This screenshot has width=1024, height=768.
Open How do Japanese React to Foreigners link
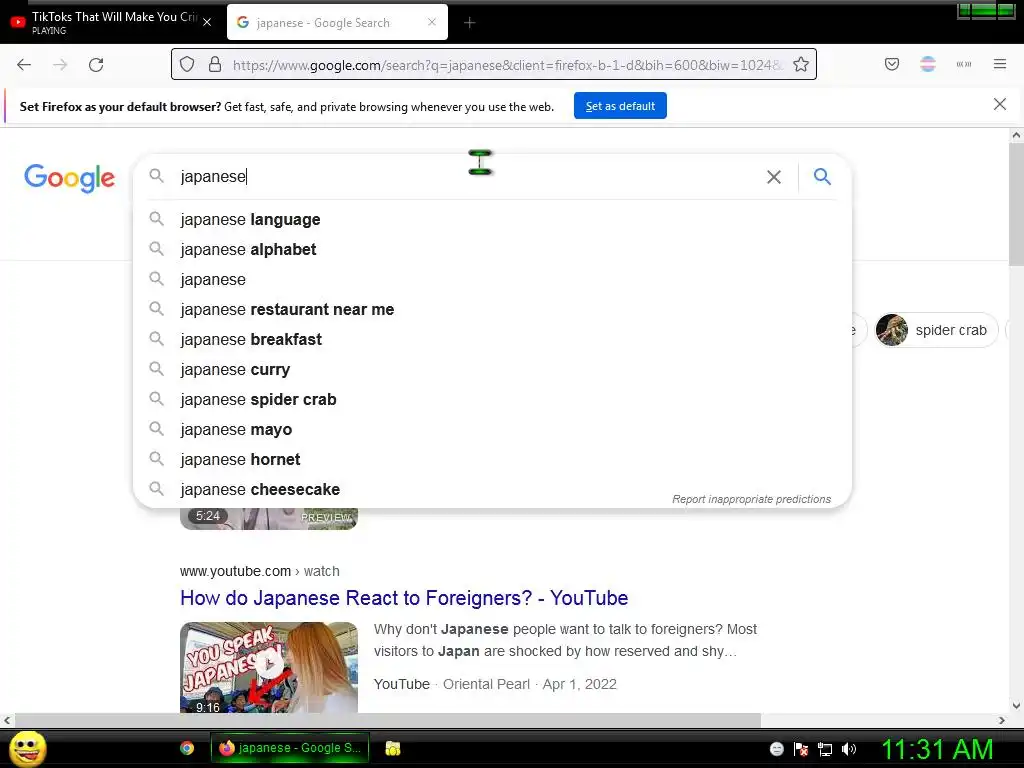coord(404,598)
